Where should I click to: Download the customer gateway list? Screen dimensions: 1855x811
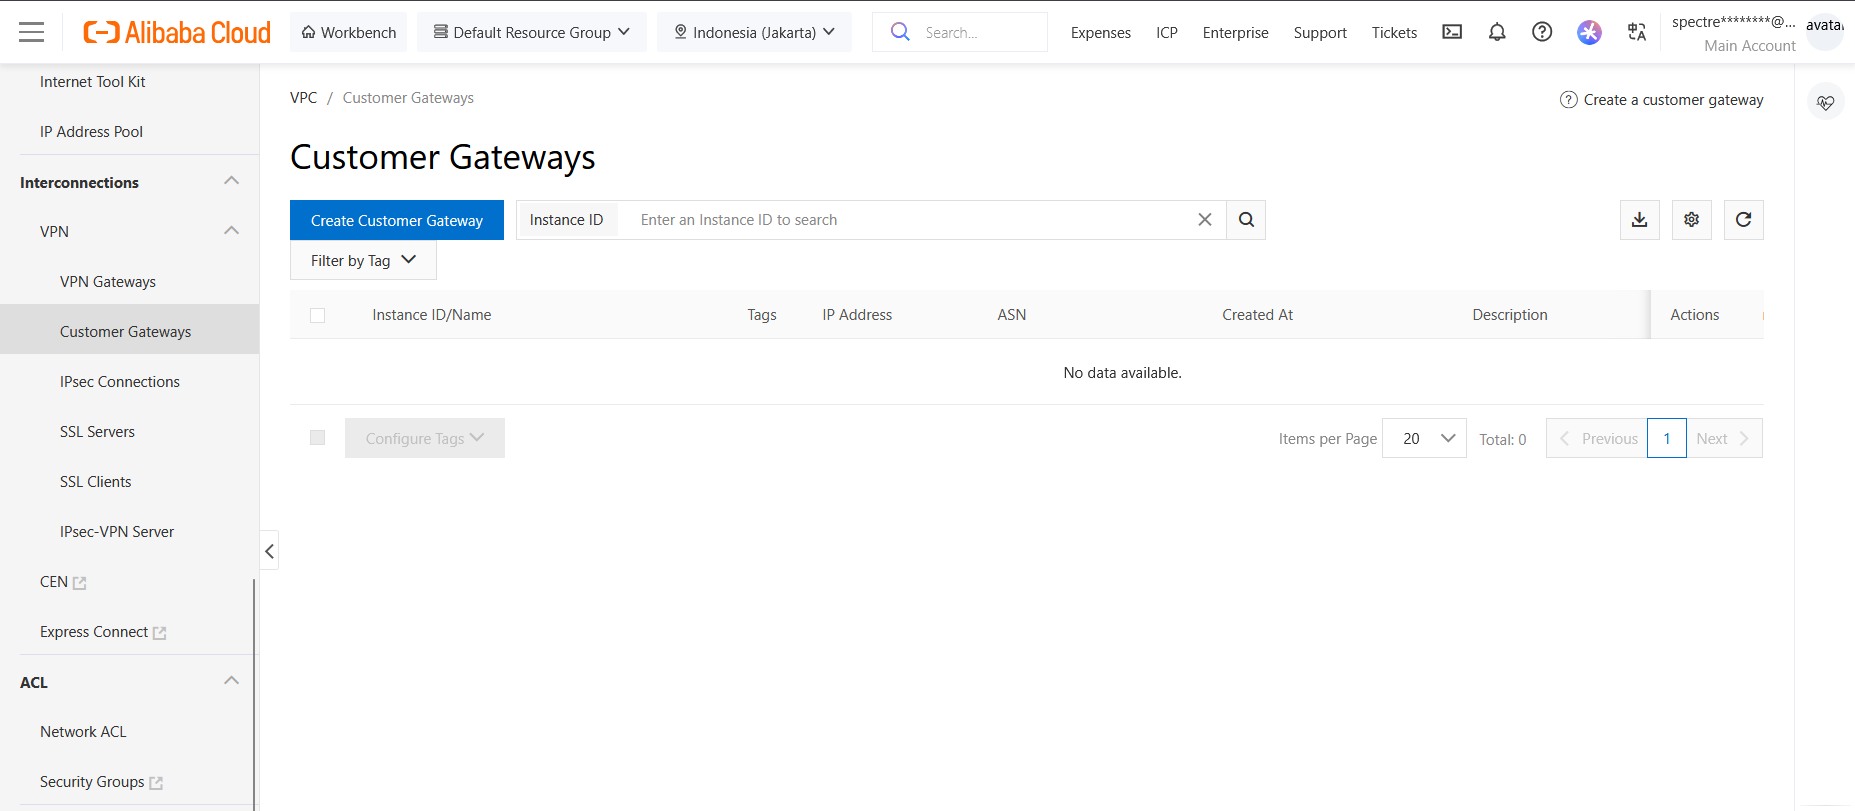pyautogui.click(x=1639, y=220)
